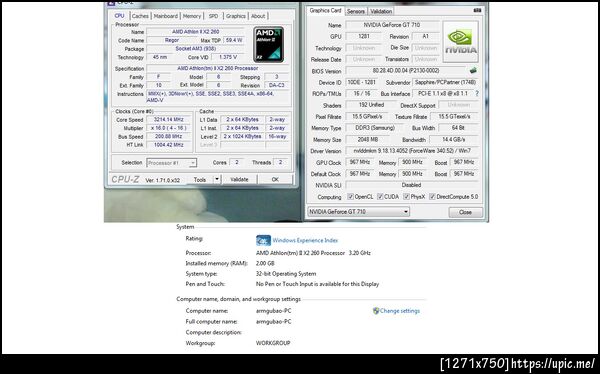Click the BIOS Version field 80.28.4D.00.04

coord(406,71)
